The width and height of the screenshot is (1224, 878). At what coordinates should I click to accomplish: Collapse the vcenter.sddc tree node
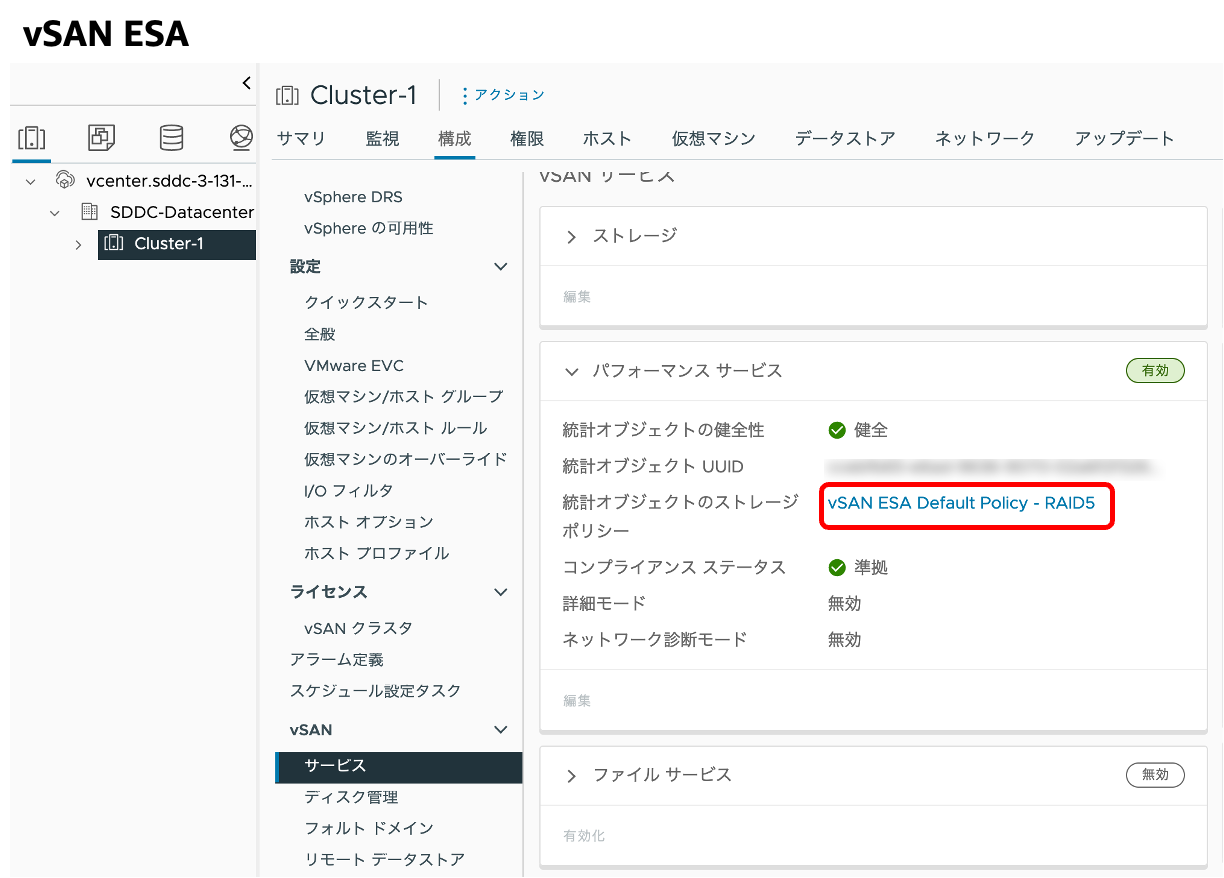[31, 180]
